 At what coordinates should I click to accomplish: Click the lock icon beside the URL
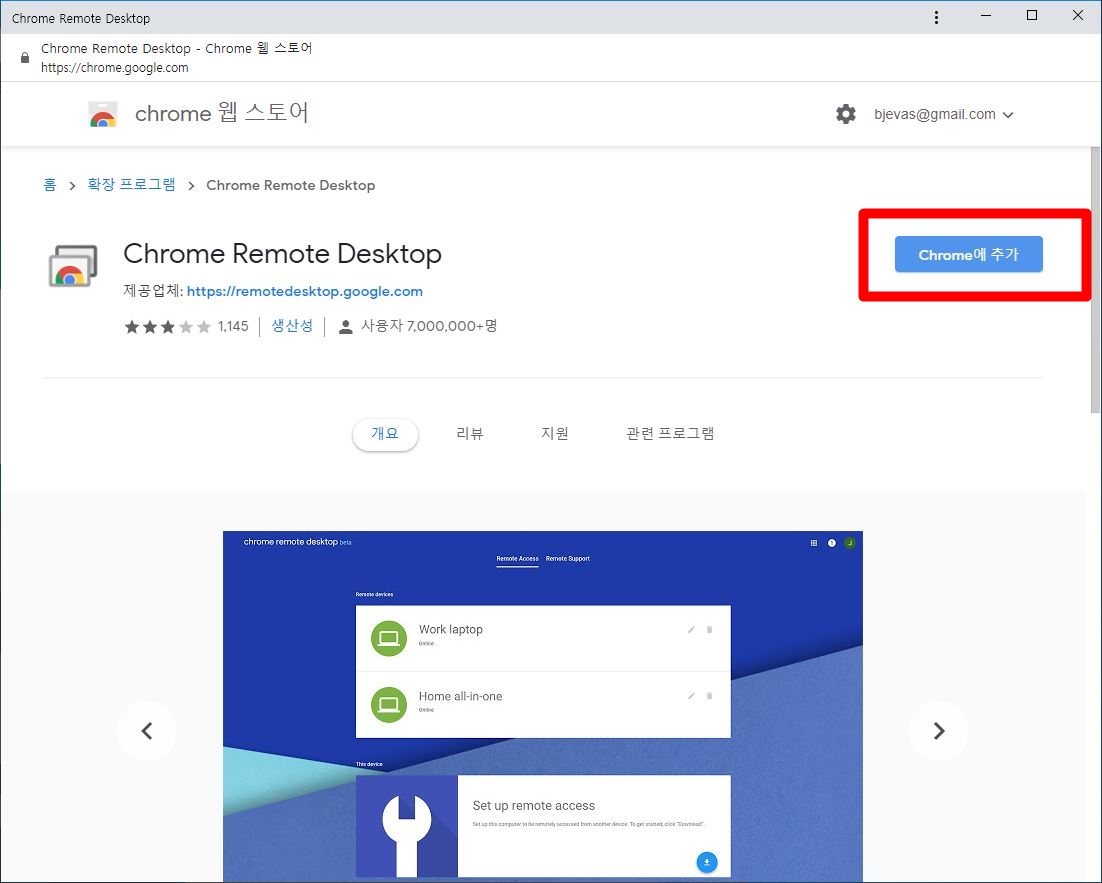click(x=25, y=58)
